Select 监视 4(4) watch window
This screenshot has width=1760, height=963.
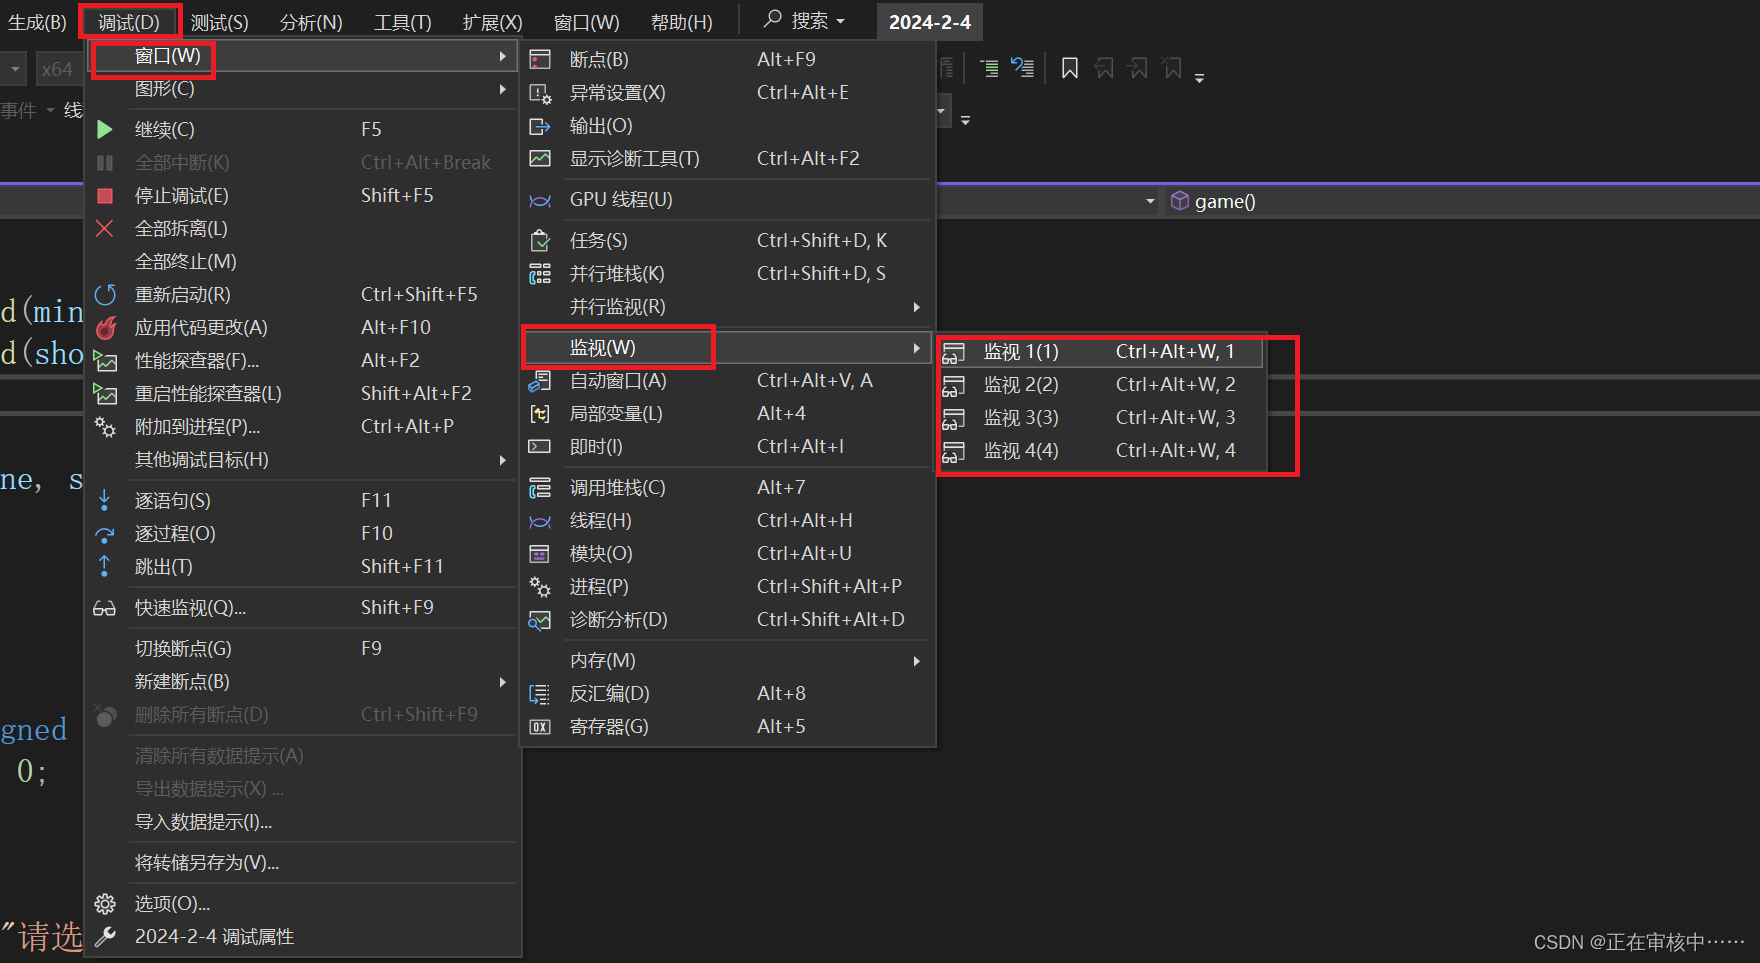pyautogui.click(x=1102, y=451)
